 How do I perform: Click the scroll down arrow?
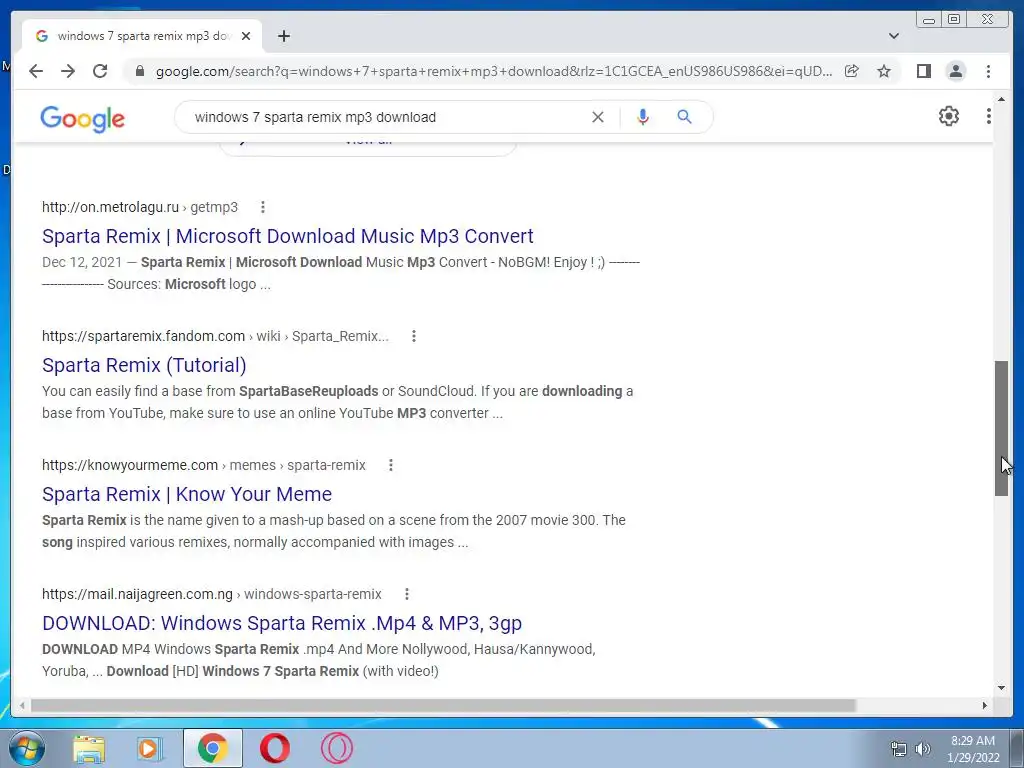pyautogui.click(x=1001, y=688)
